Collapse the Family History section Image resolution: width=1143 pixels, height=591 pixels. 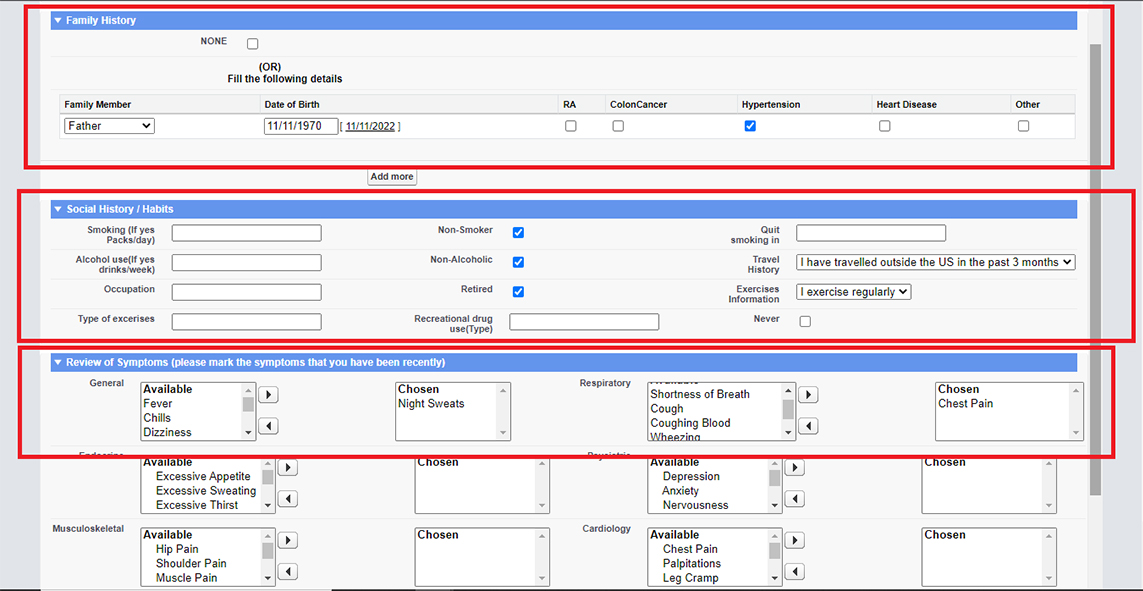[58, 20]
